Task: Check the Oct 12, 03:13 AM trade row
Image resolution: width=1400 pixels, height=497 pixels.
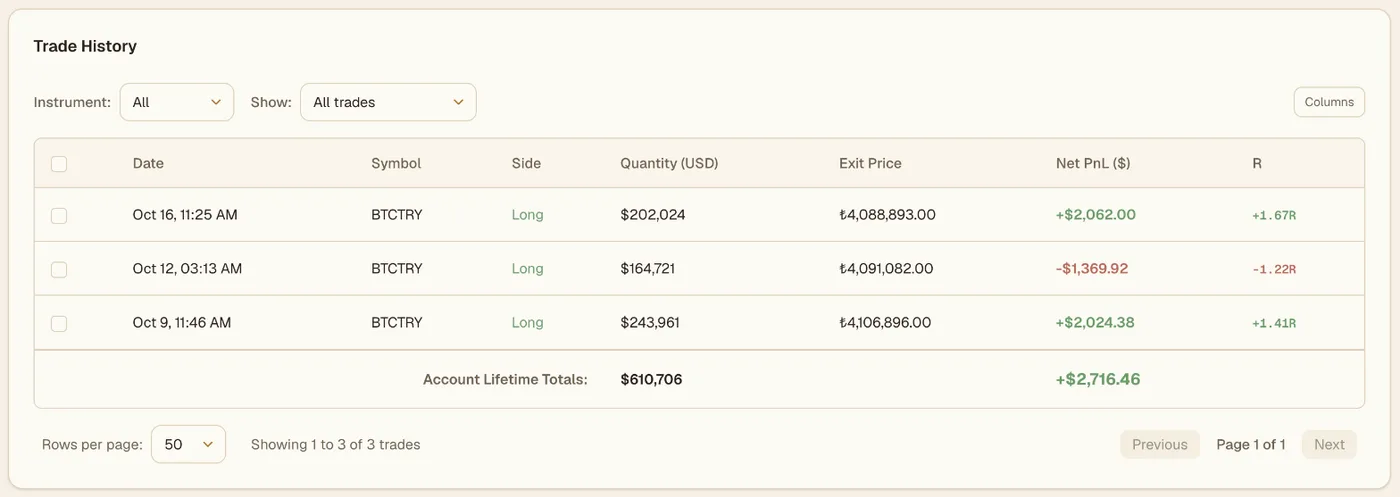Action: coord(59,269)
